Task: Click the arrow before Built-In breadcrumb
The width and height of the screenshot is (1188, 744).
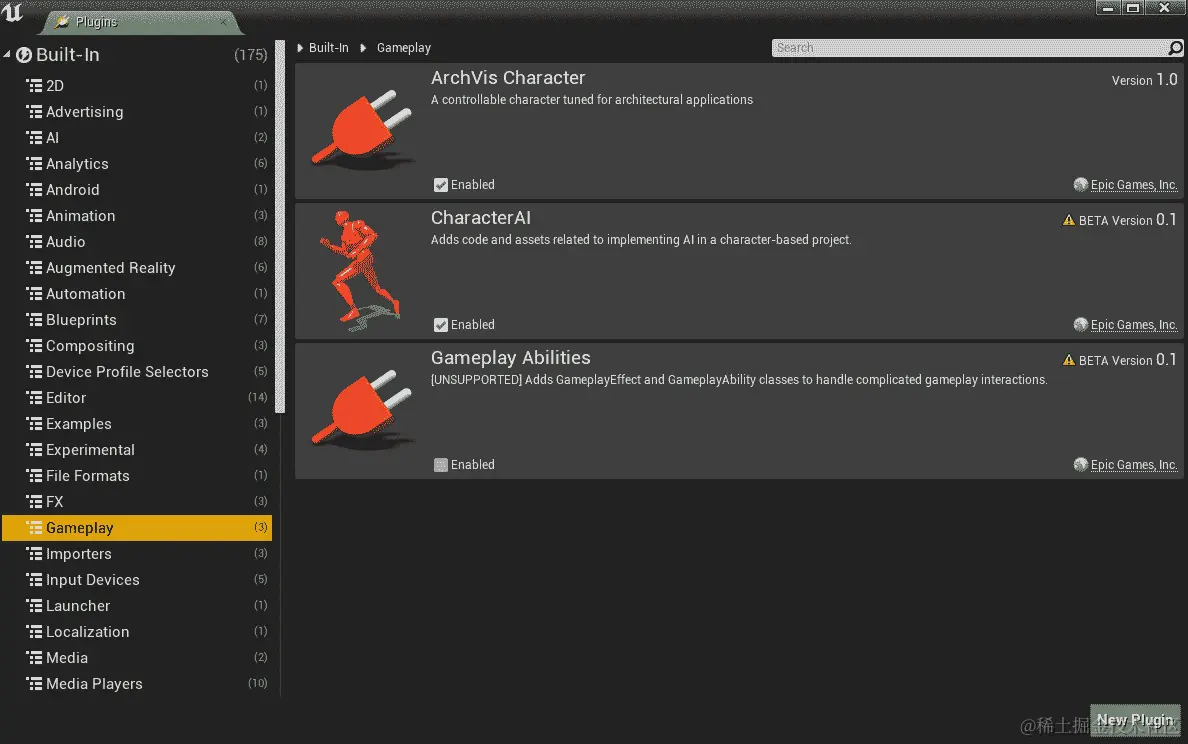Action: pyautogui.click(x=300, y=48)
